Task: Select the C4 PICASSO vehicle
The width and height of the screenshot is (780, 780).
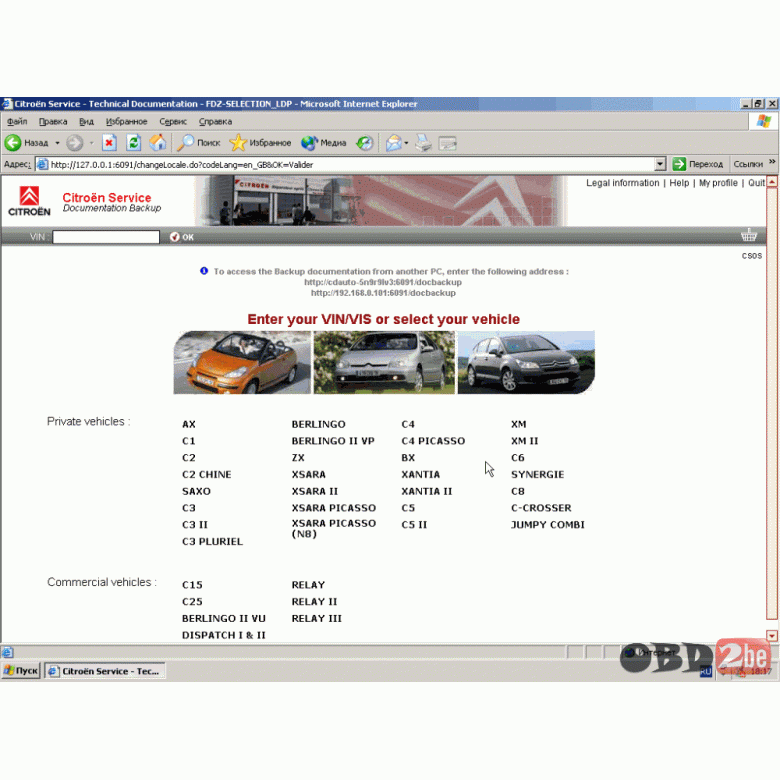Action: (433, 441)
